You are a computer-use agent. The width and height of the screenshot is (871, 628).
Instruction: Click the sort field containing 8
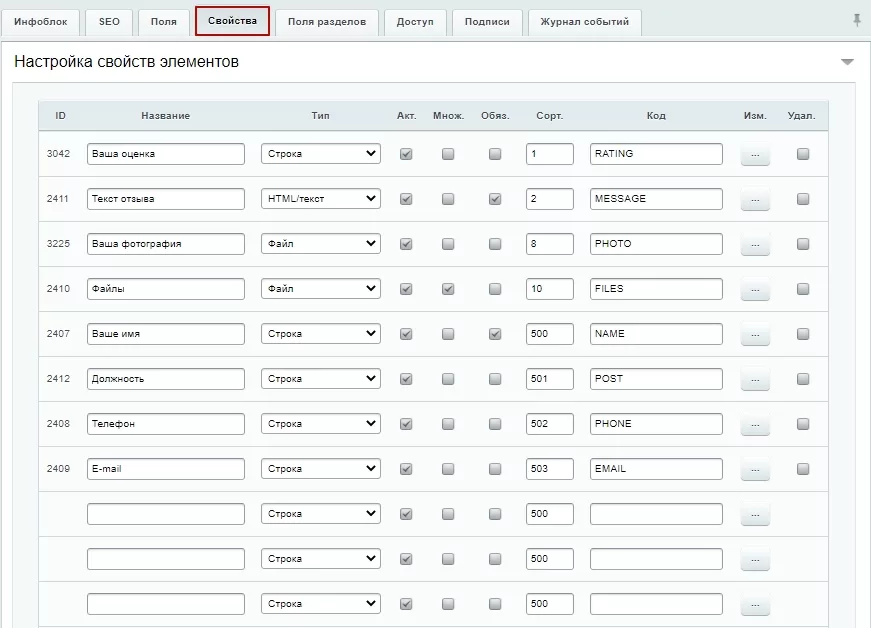point(549,244)
